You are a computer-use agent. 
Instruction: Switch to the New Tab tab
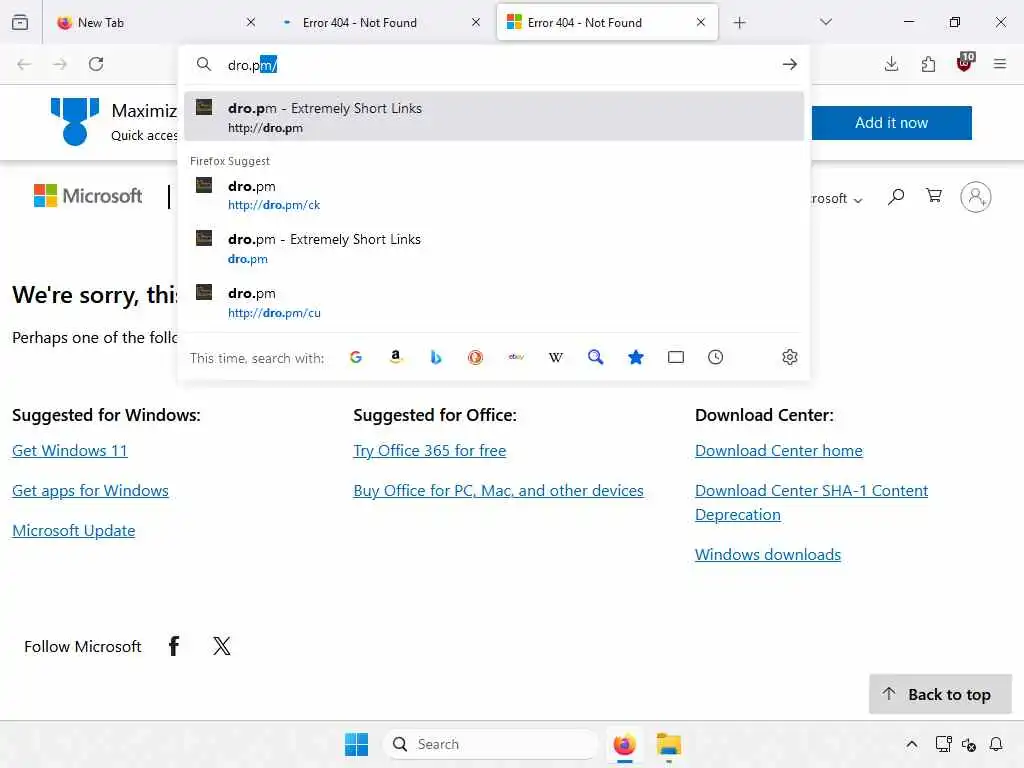[156, 22]
